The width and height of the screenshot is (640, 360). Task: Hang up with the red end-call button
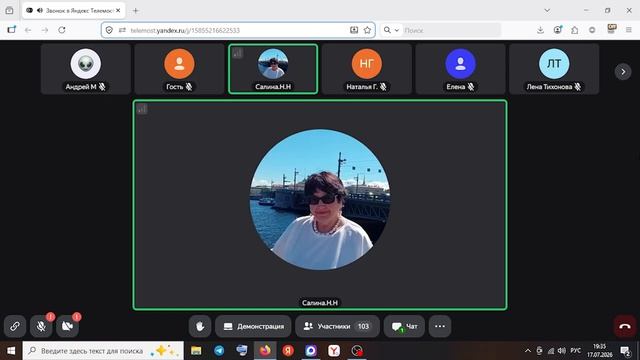tap(625, 326)
